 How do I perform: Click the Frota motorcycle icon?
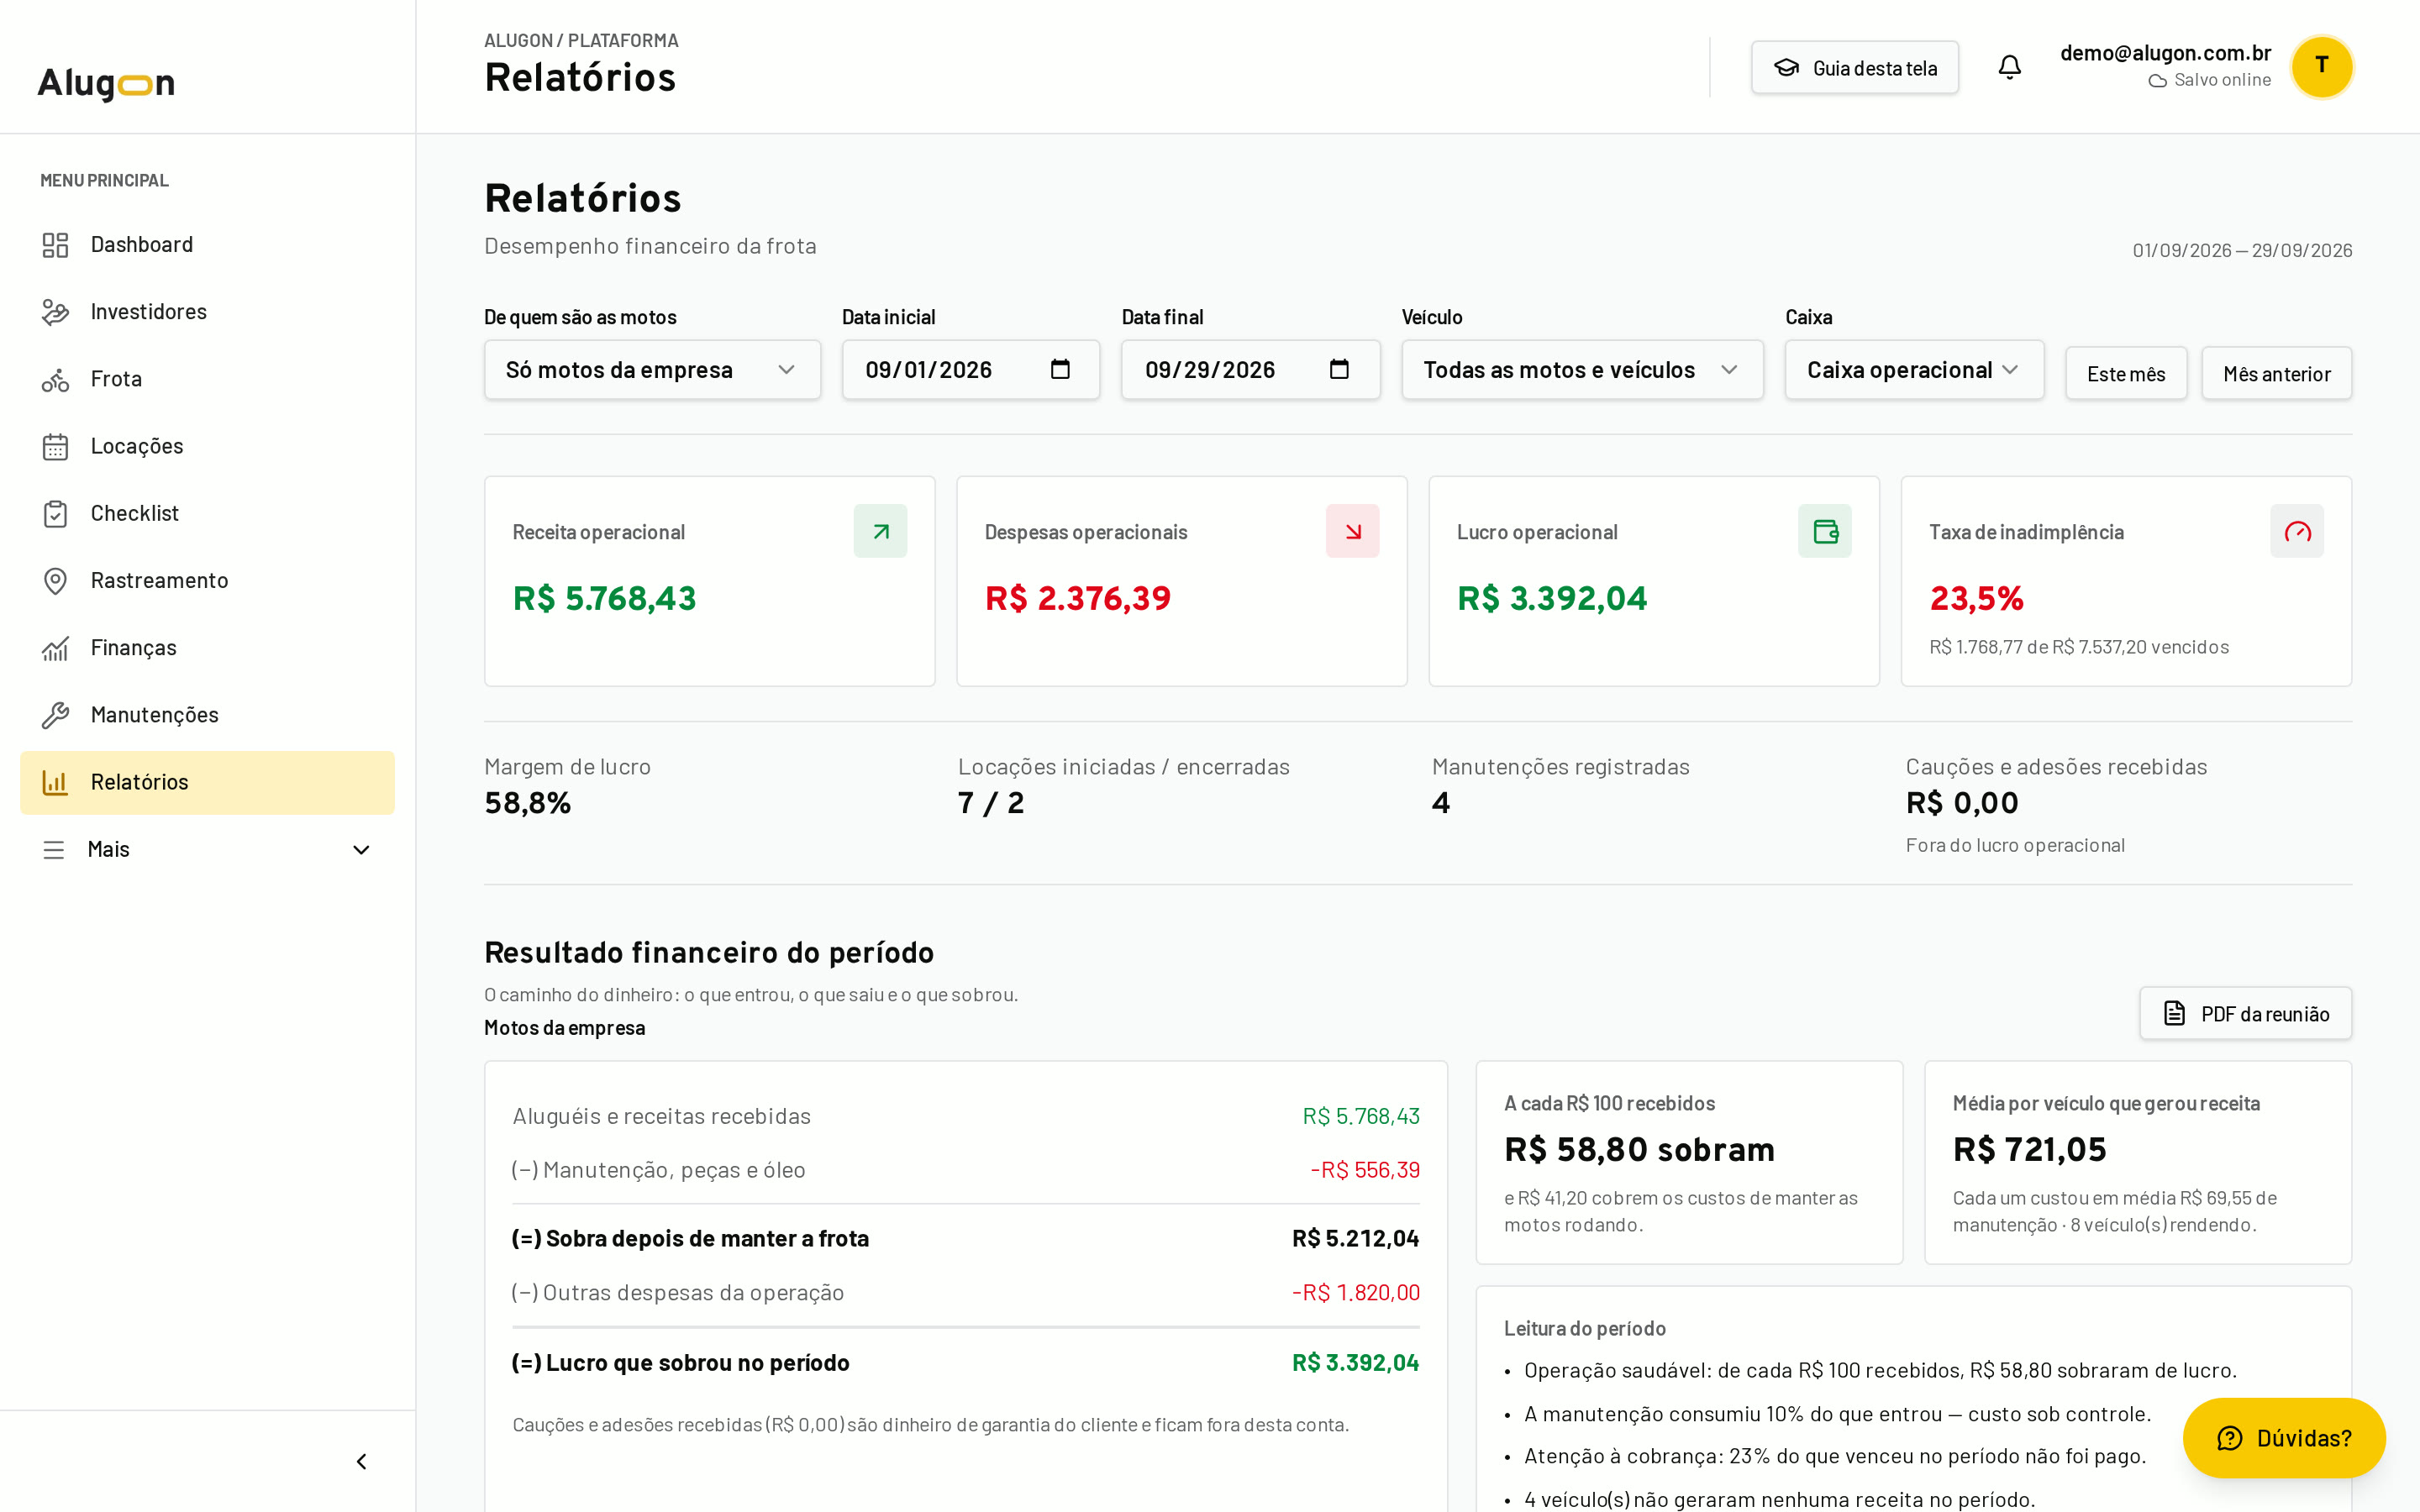55,379
